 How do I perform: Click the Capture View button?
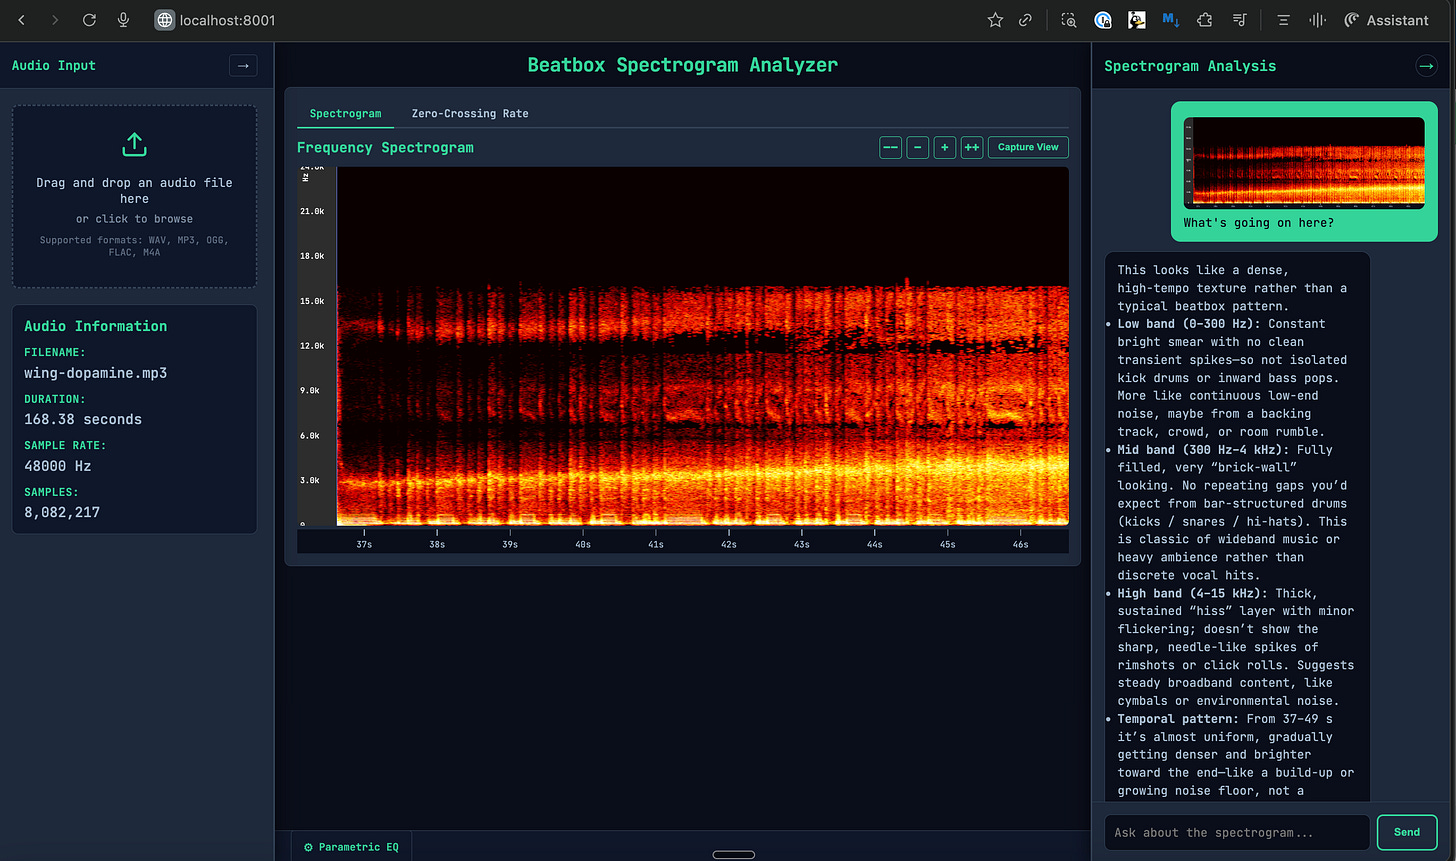tap(1028, 148)
